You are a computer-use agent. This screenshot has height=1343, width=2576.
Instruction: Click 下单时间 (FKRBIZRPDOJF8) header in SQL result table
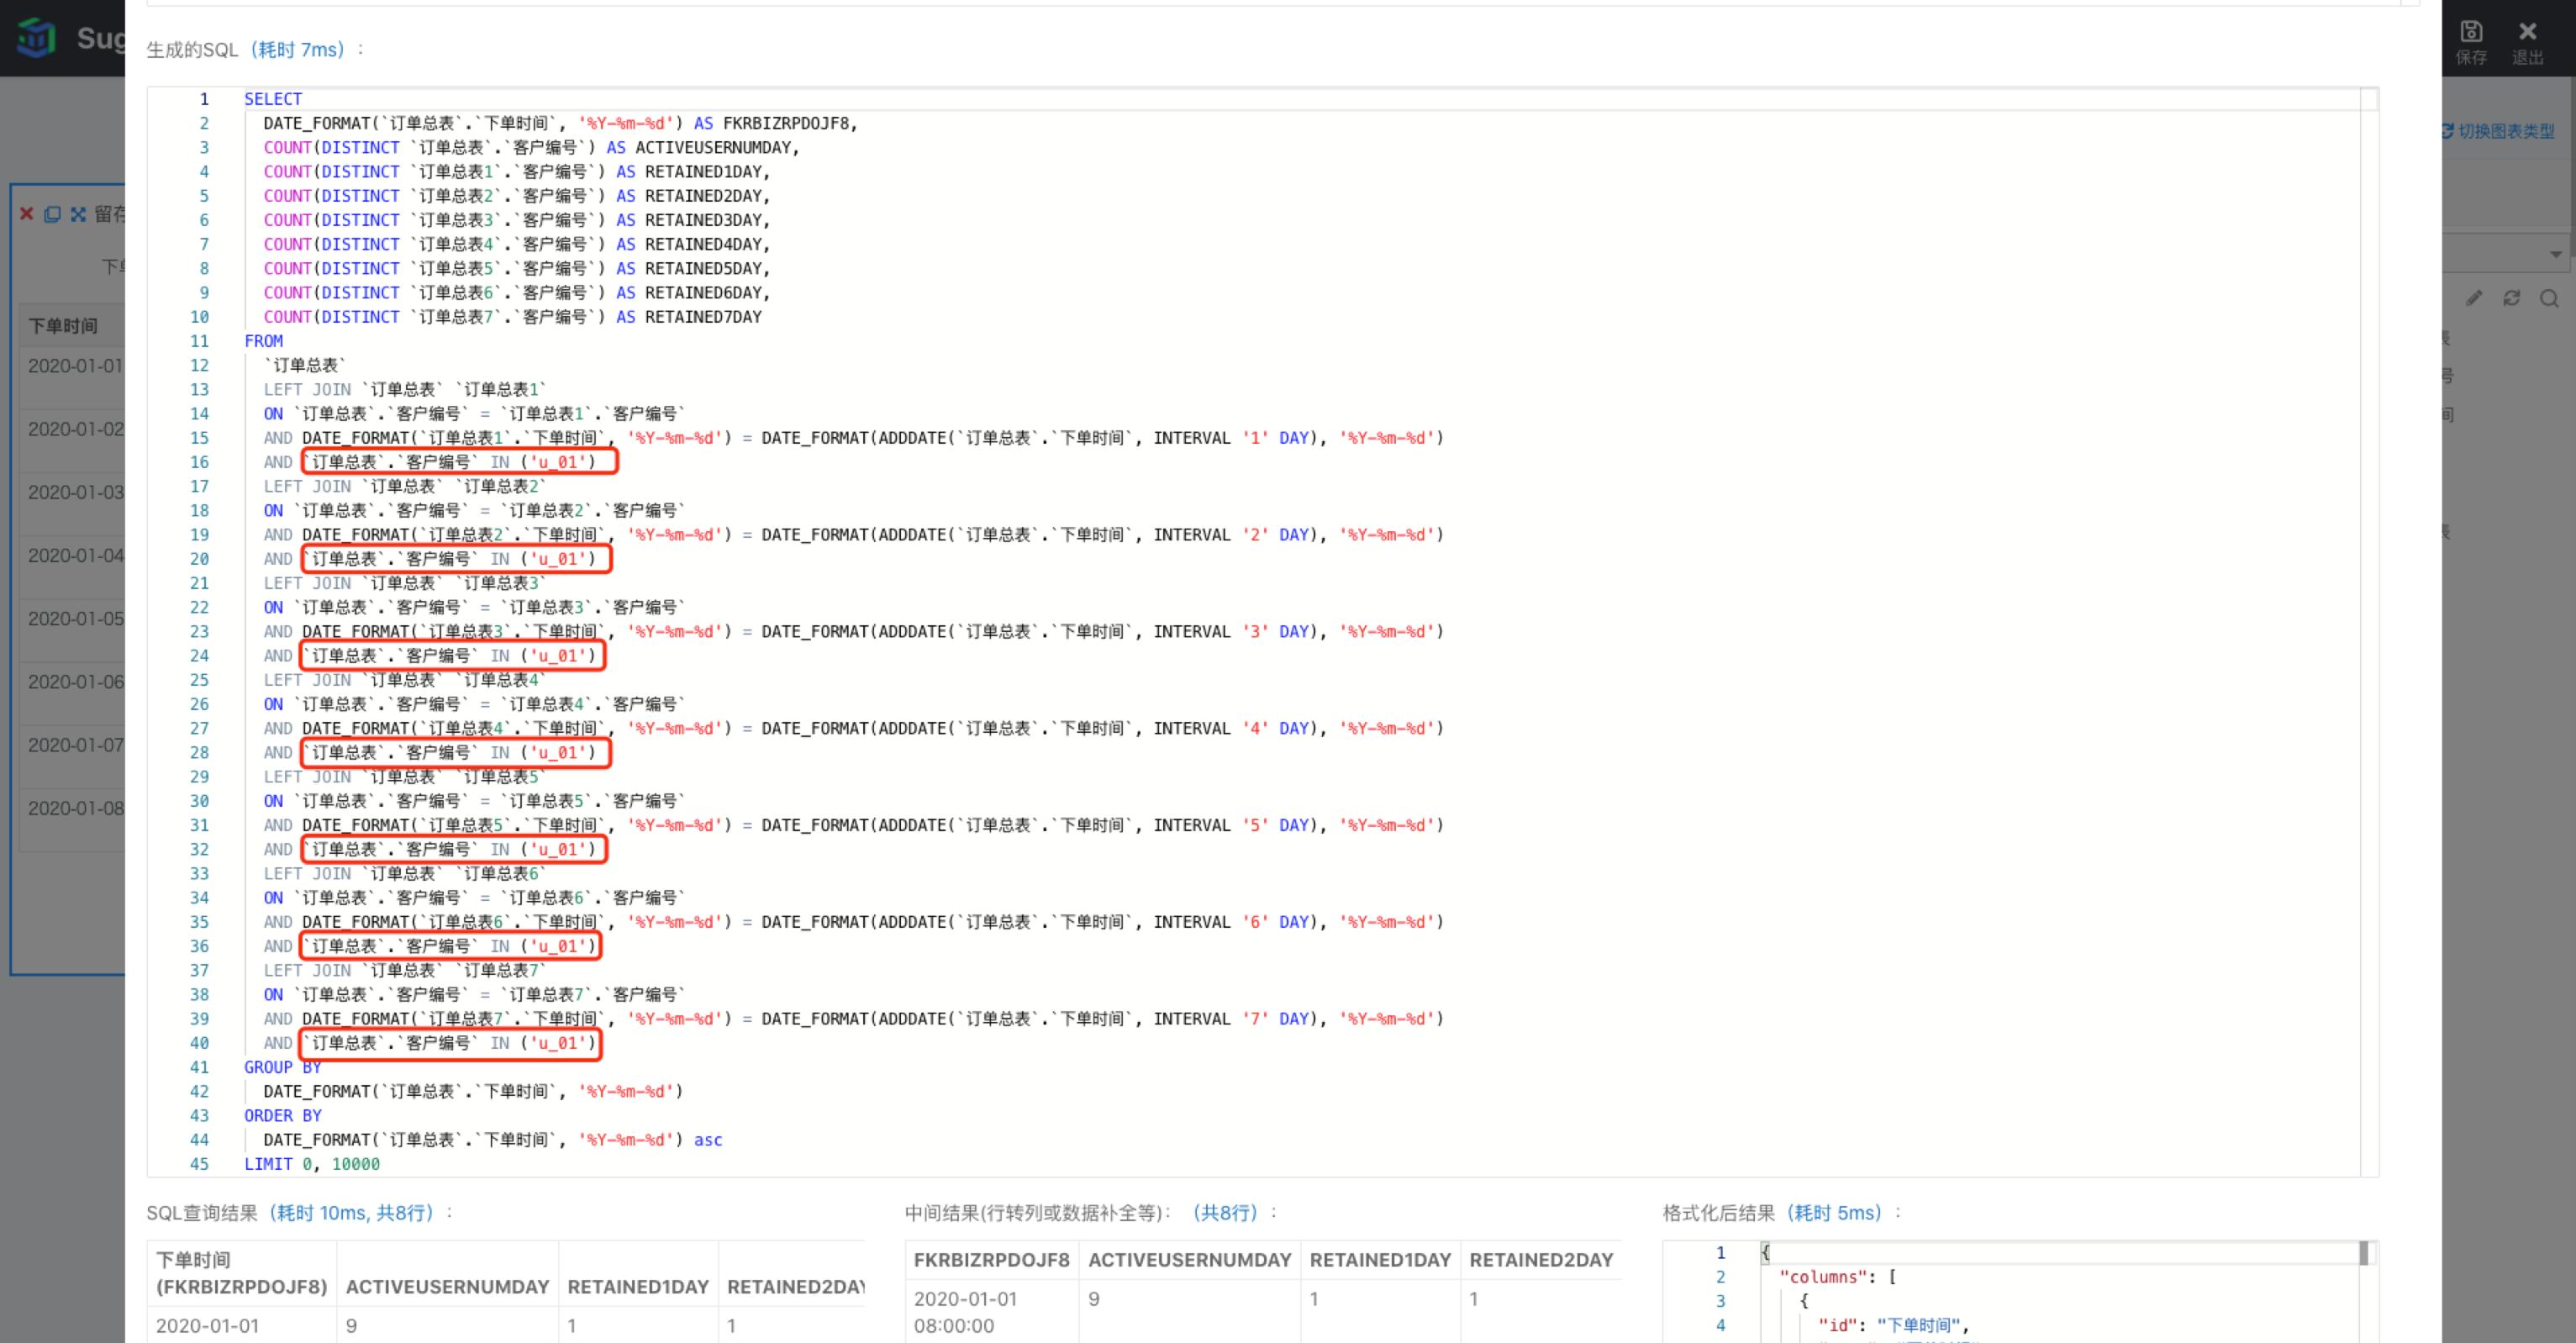pyautogui.click(x=242, y=1273)
